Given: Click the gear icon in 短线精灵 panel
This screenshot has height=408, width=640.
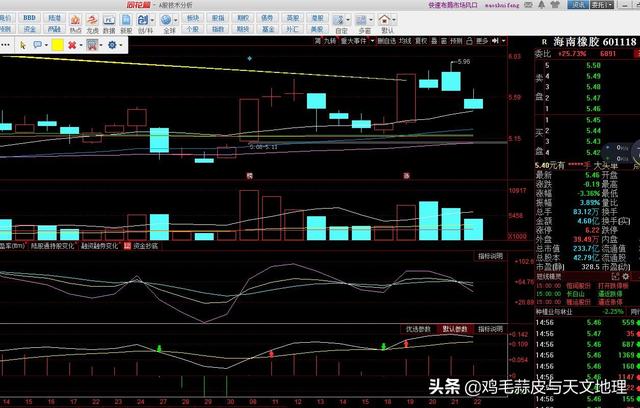Looking at the screenshot, I should click(625, 277).
